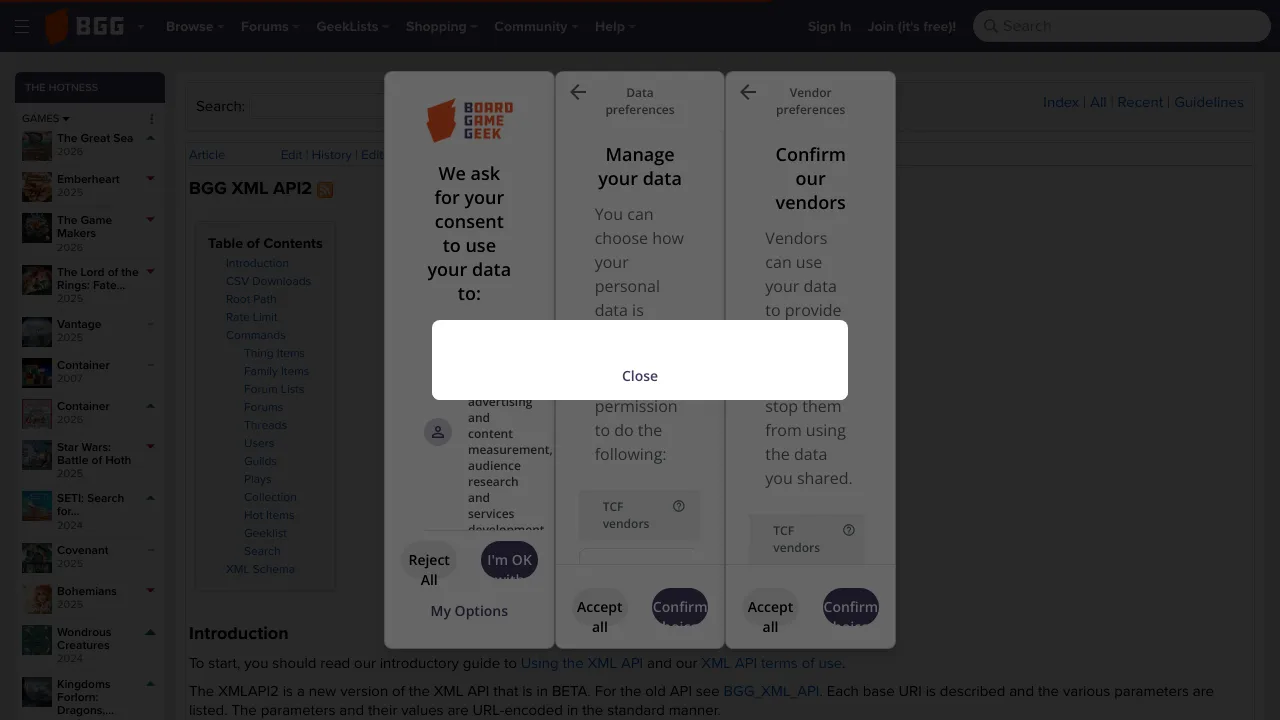The image size is (1280, 720).
Task: Follow 'XML API terms of use' link
Action: 772,663
